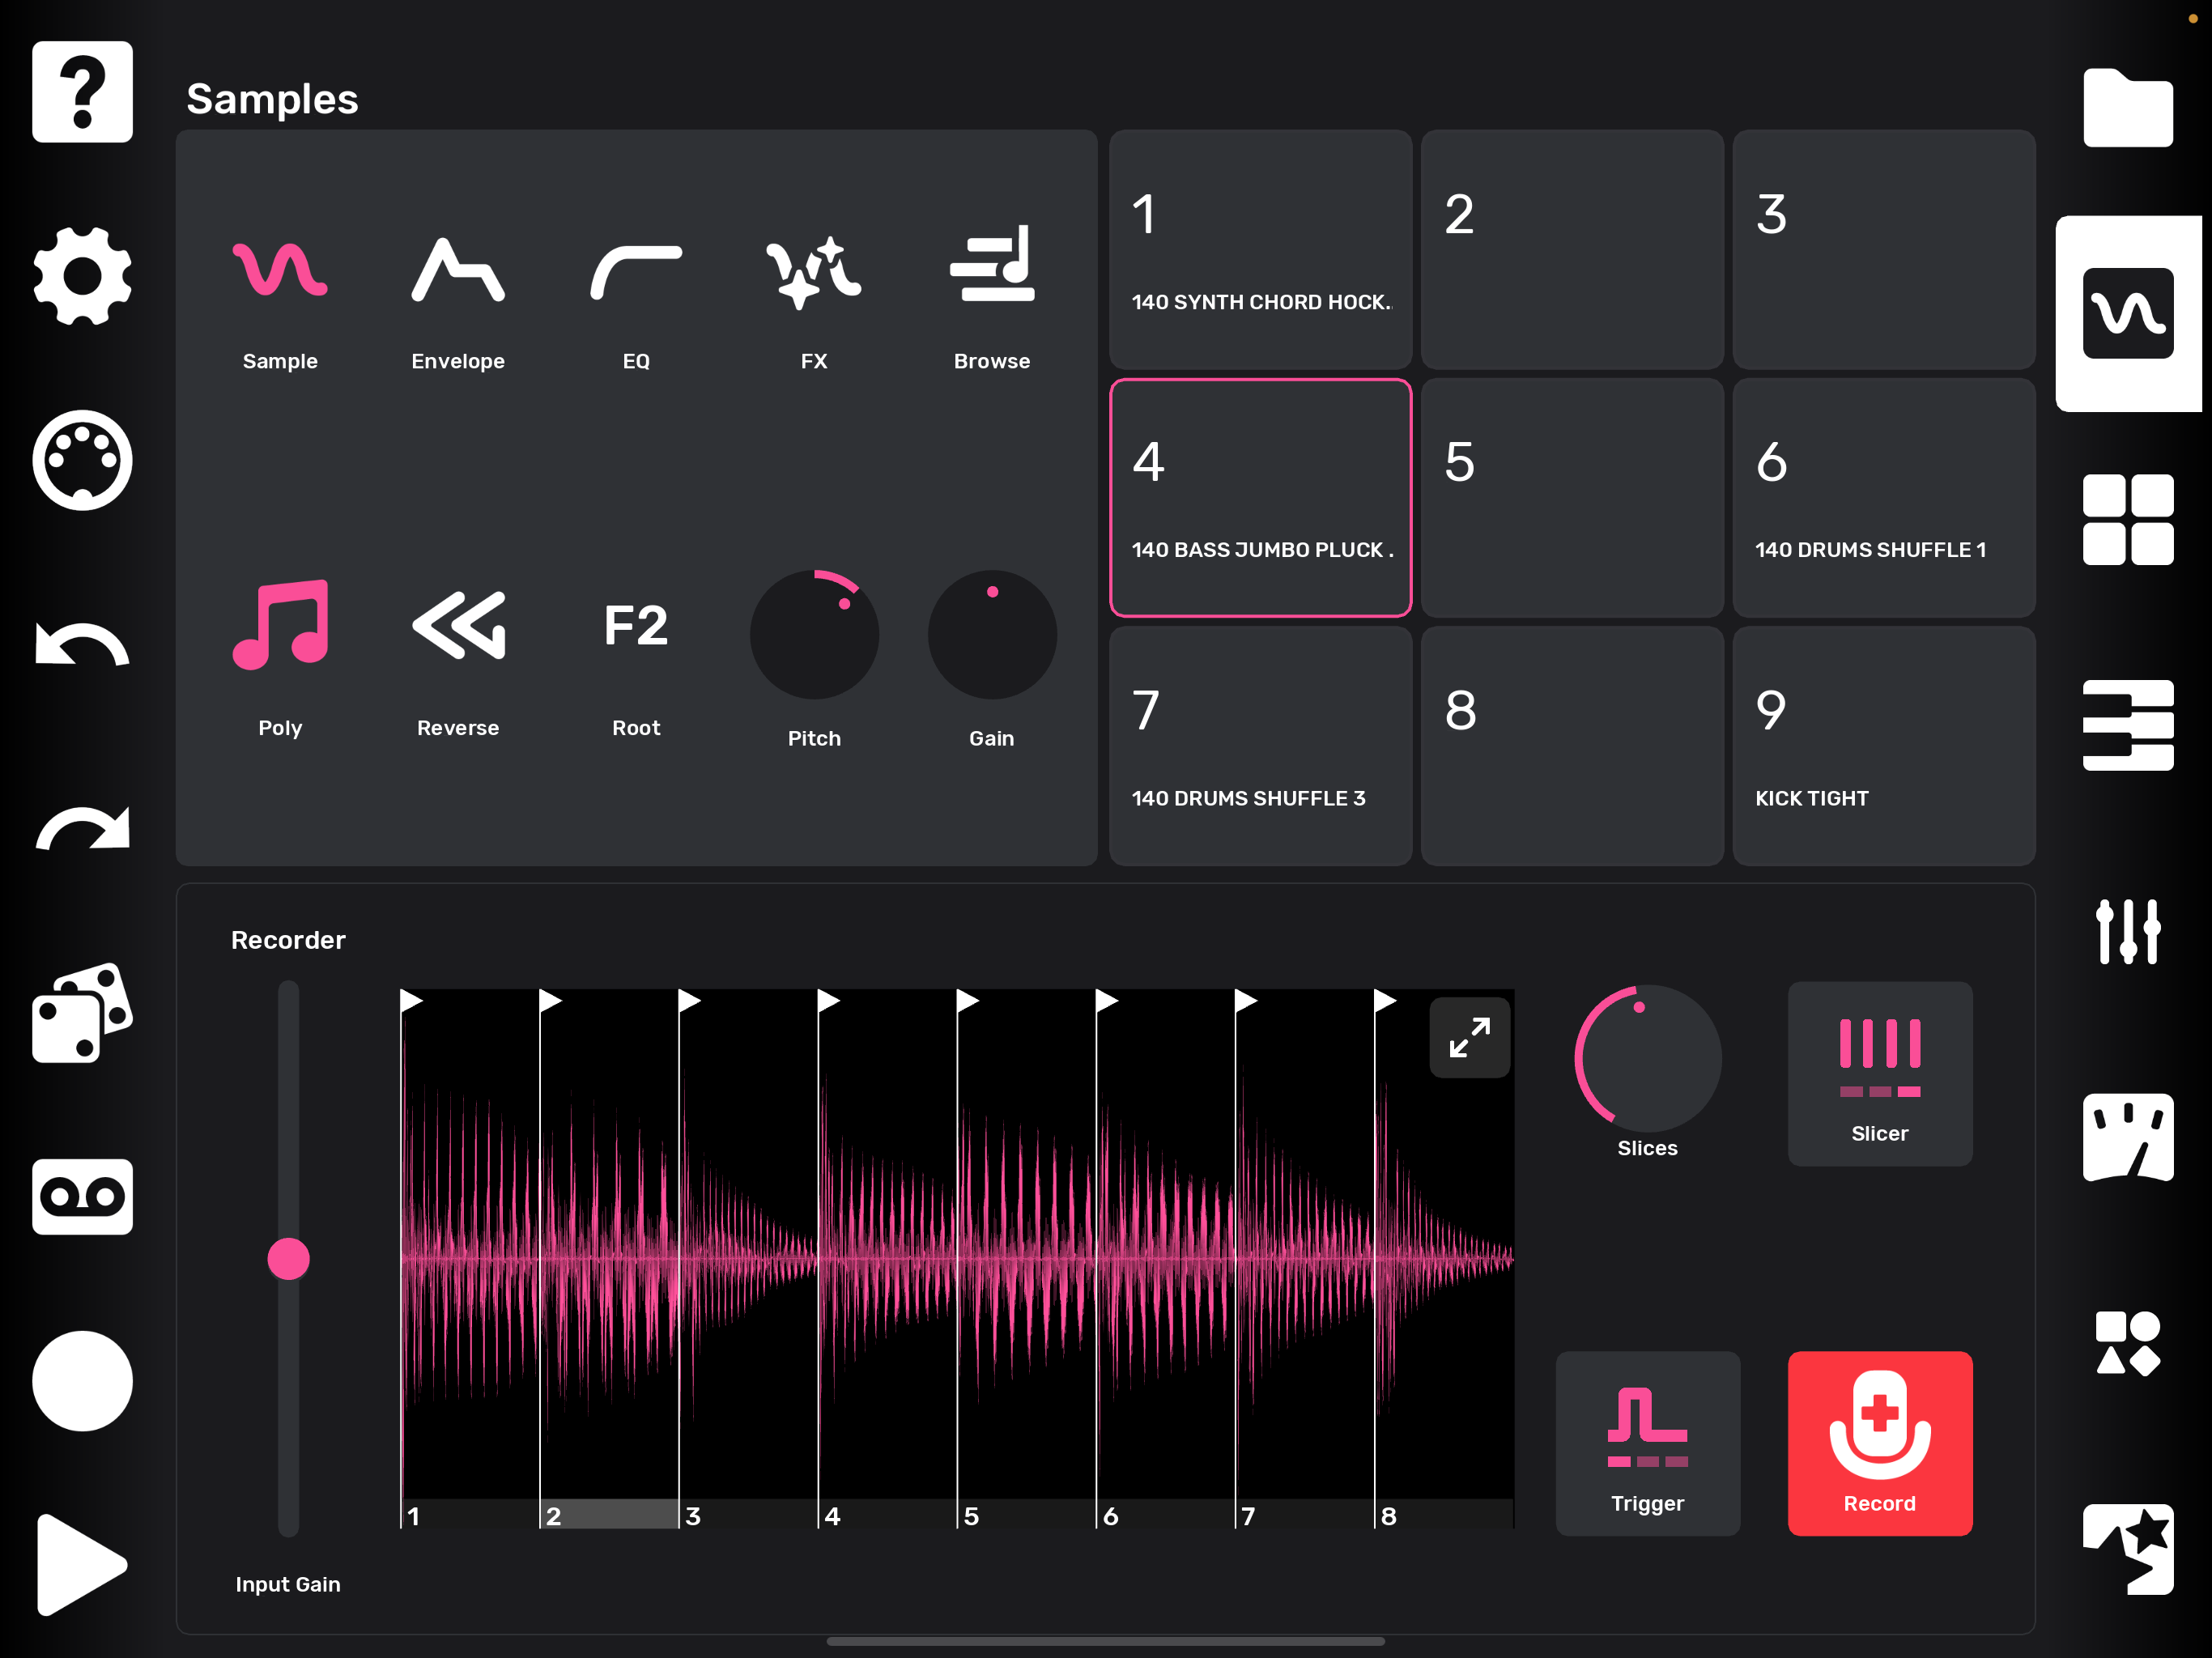Open the help question mark icon
This screenshot has height=1658, width=2212.
pyautogui.click(x=82, y=92)
